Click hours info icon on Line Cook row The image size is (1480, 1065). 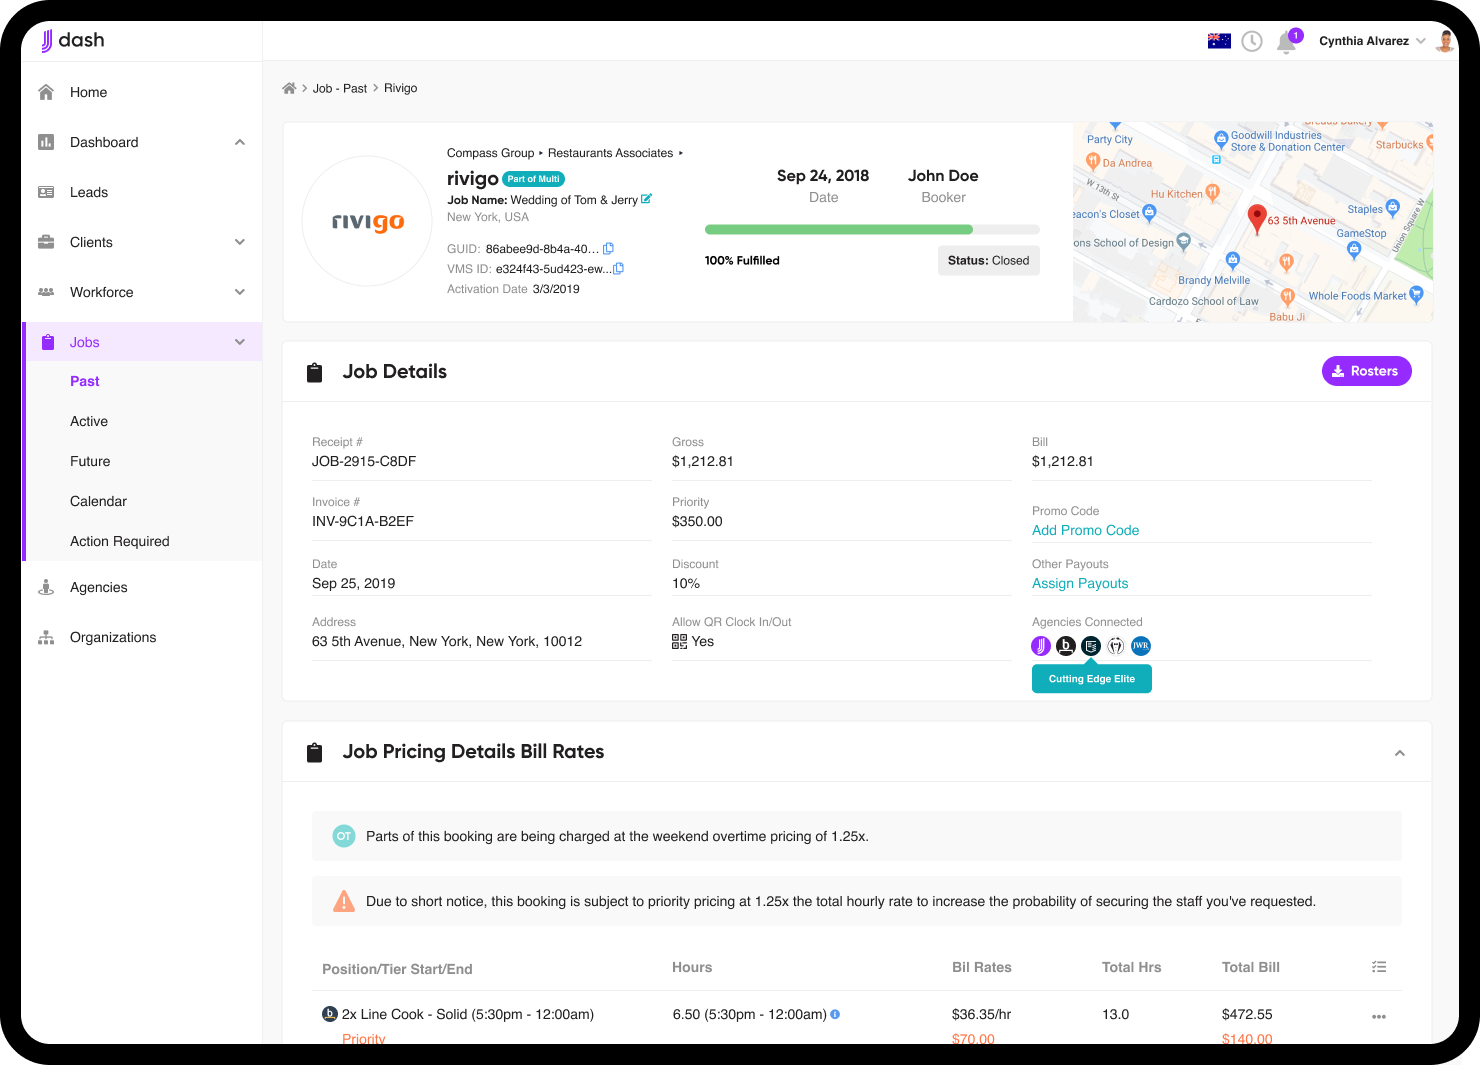pyautogui.click(x=835, y=1014)
